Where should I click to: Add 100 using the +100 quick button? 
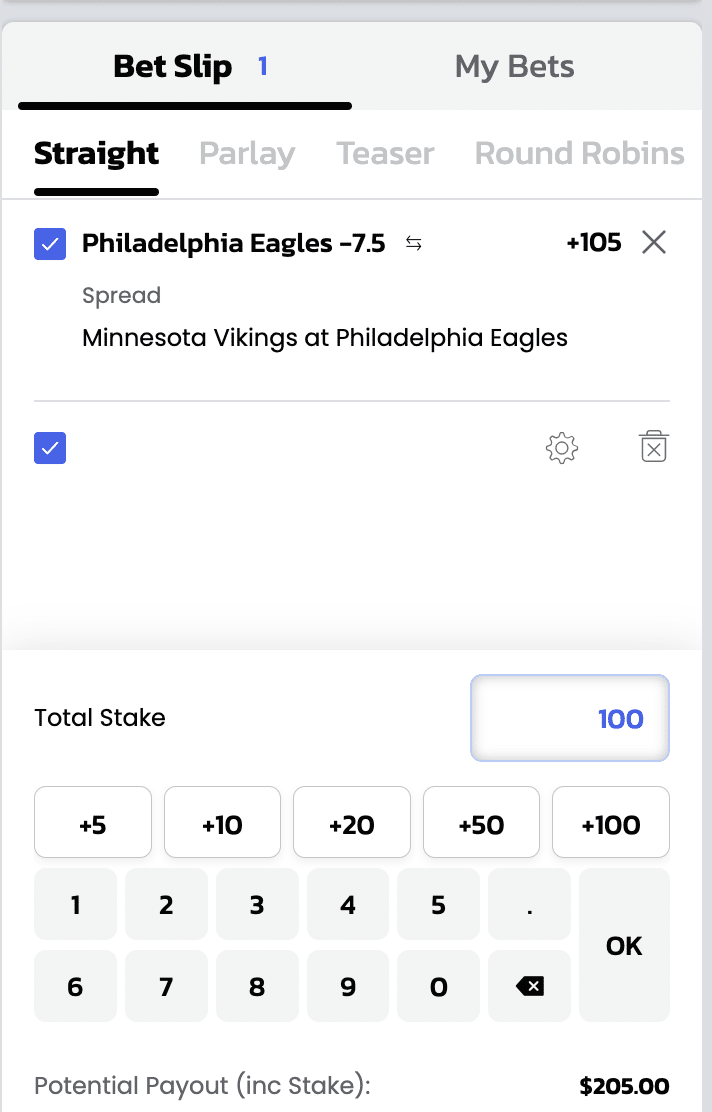tap(611, 822)
